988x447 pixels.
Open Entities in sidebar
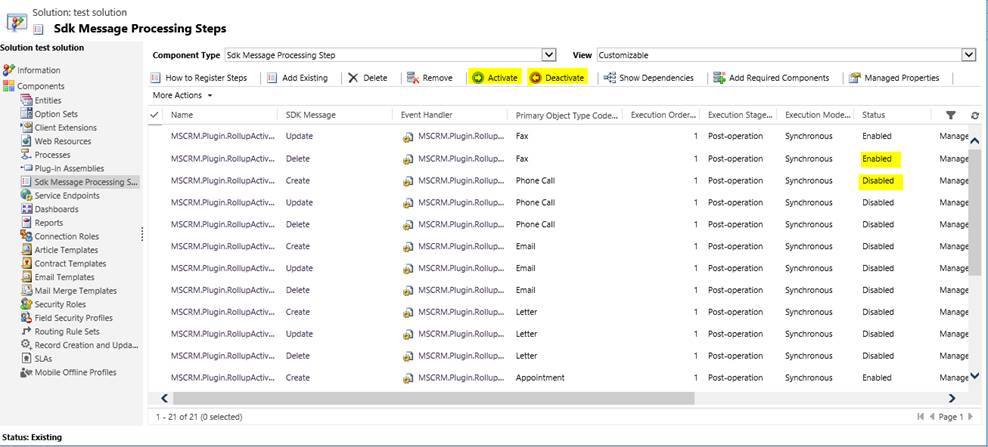click(48, 100)
